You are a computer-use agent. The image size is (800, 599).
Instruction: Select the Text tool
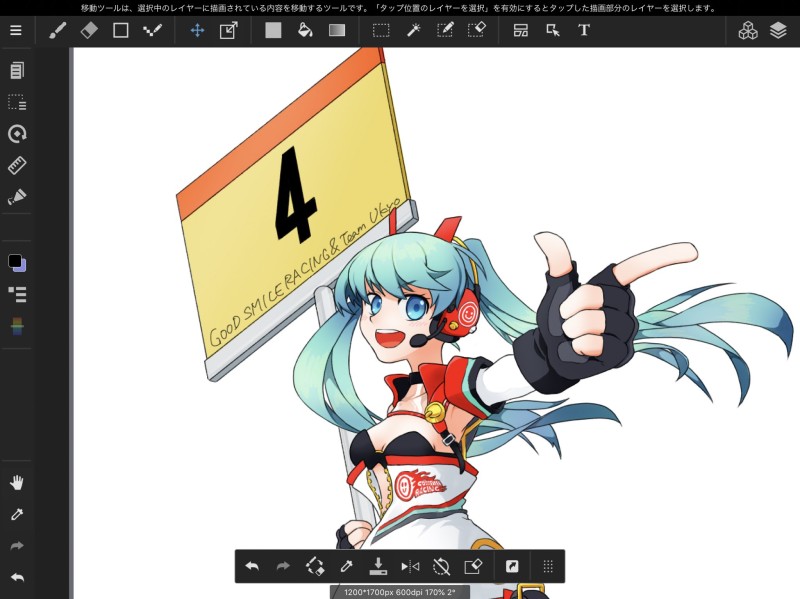coord(584,31)
